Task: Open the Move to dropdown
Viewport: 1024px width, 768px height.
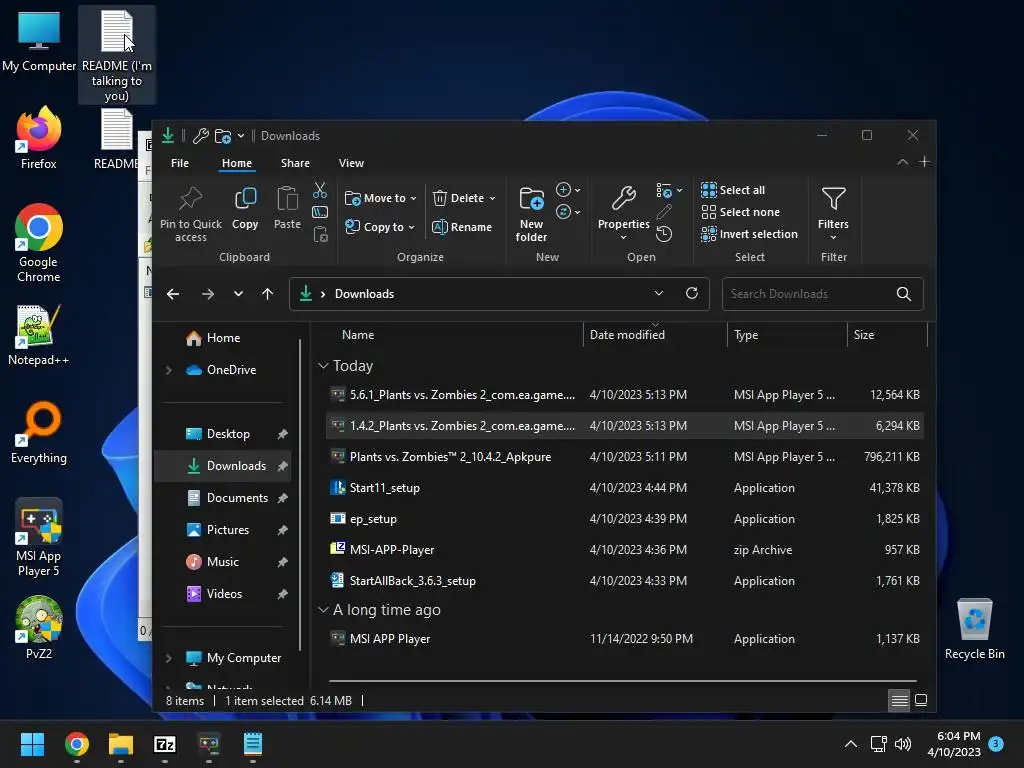Action: [380, 198]
